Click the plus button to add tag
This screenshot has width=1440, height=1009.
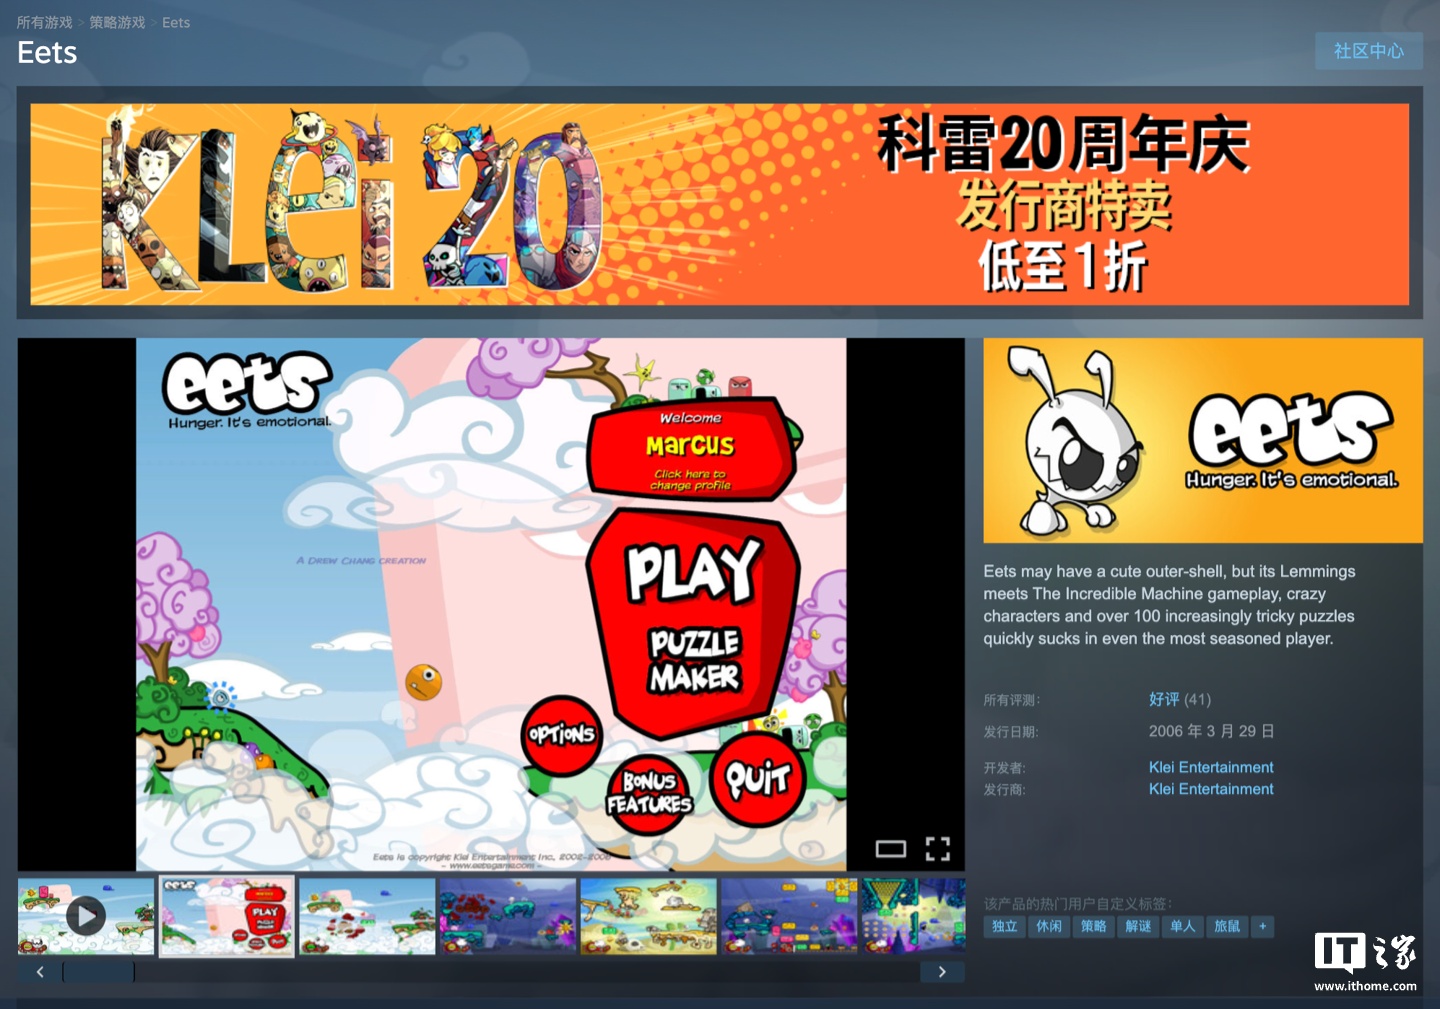point(1263,927)
